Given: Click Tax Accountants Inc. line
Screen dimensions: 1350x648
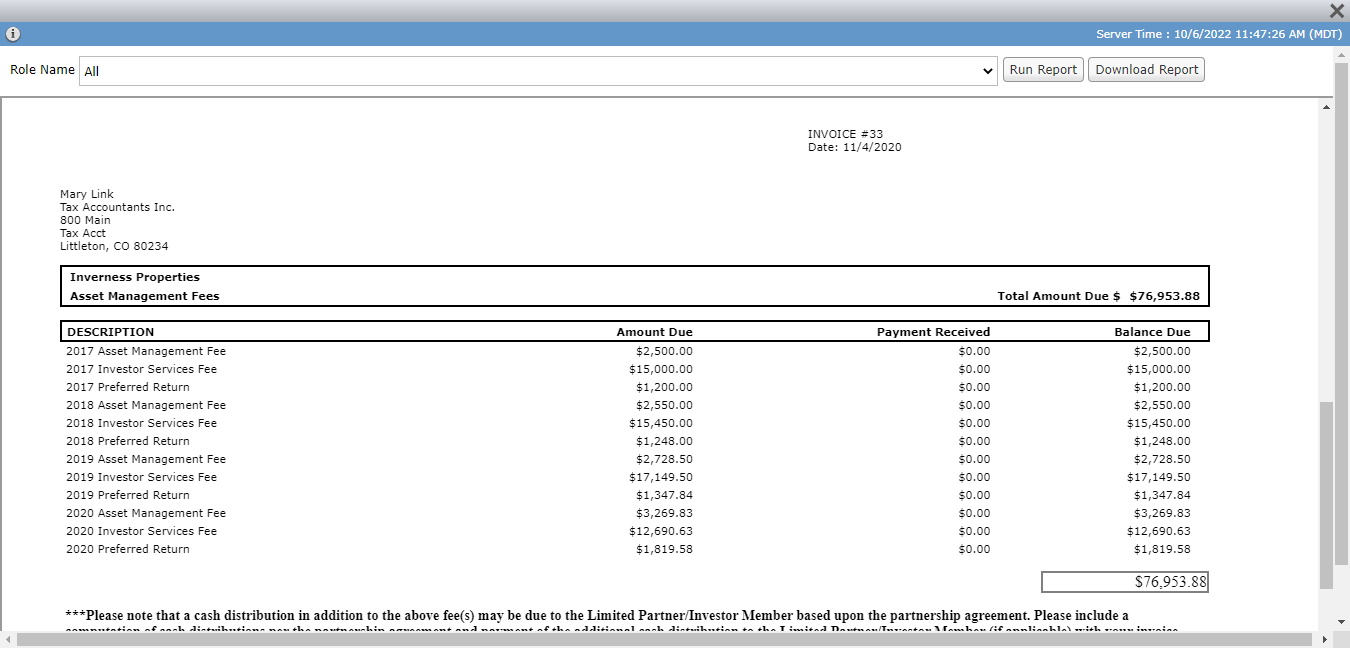Looking at the screenshot, I should pyautogui.click(x=117, y=207).
